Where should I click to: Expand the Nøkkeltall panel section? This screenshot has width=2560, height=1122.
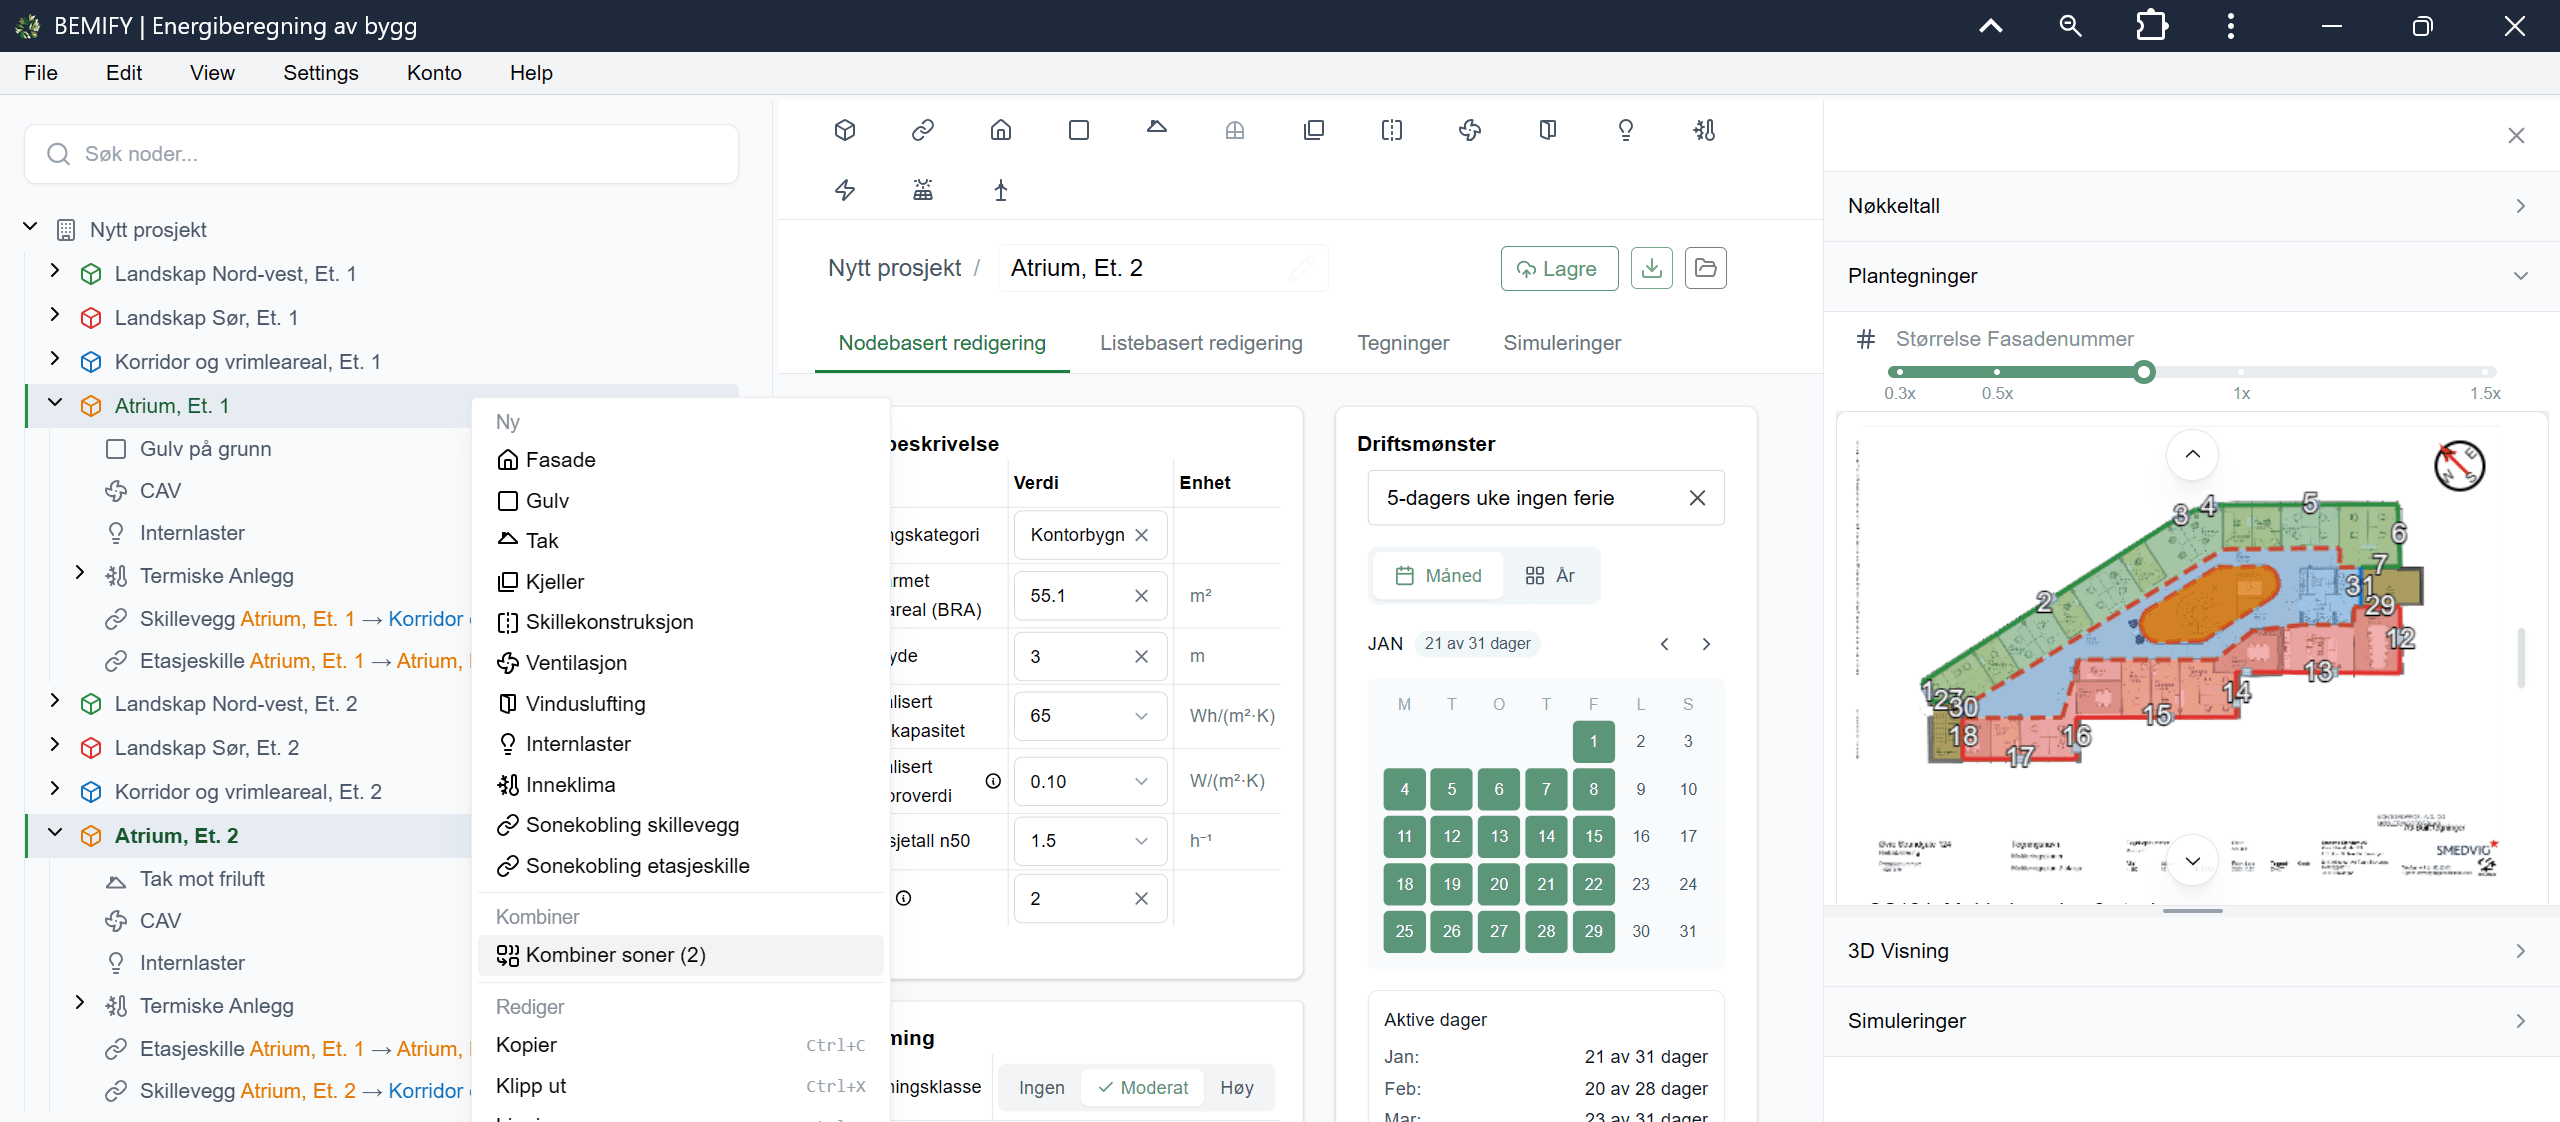[x=2191, y=206]
